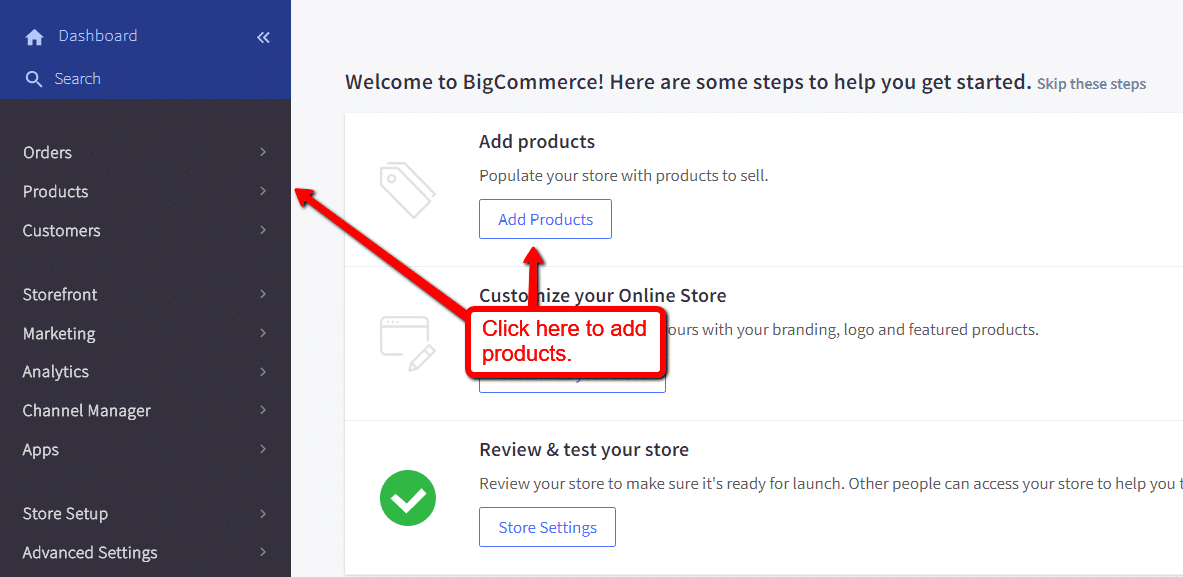The width and height of the screenshot is (1183, 577).
Task: Select Marketing in the sidebar
Action: click(x=60, y=333)
